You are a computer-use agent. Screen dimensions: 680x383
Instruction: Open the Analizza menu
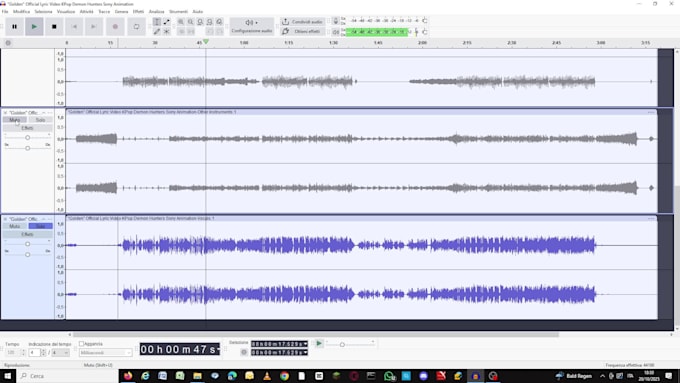[157, 11]
